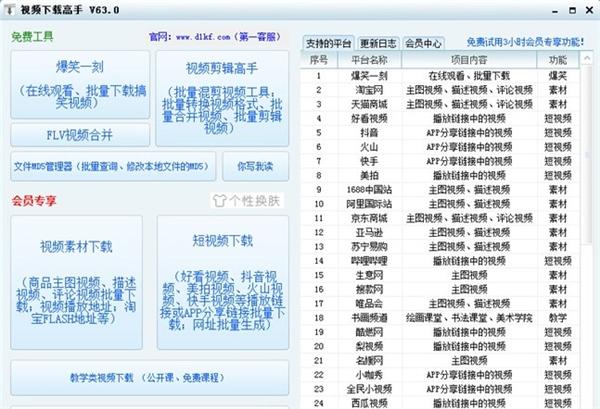Viewport: 600px width, 409px height.
Task: Select the 亚马逊 row
Action: (x=440, y=232)
